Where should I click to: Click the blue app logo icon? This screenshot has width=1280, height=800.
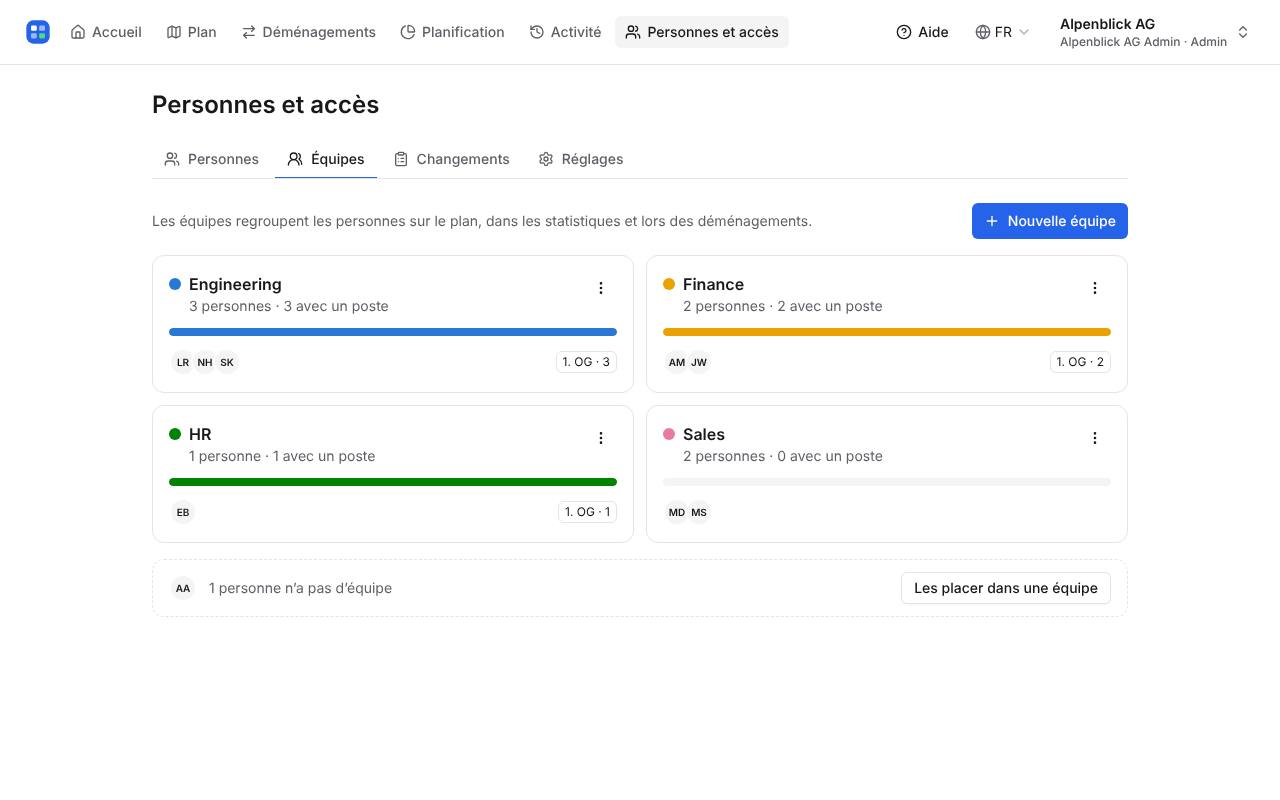38,32
